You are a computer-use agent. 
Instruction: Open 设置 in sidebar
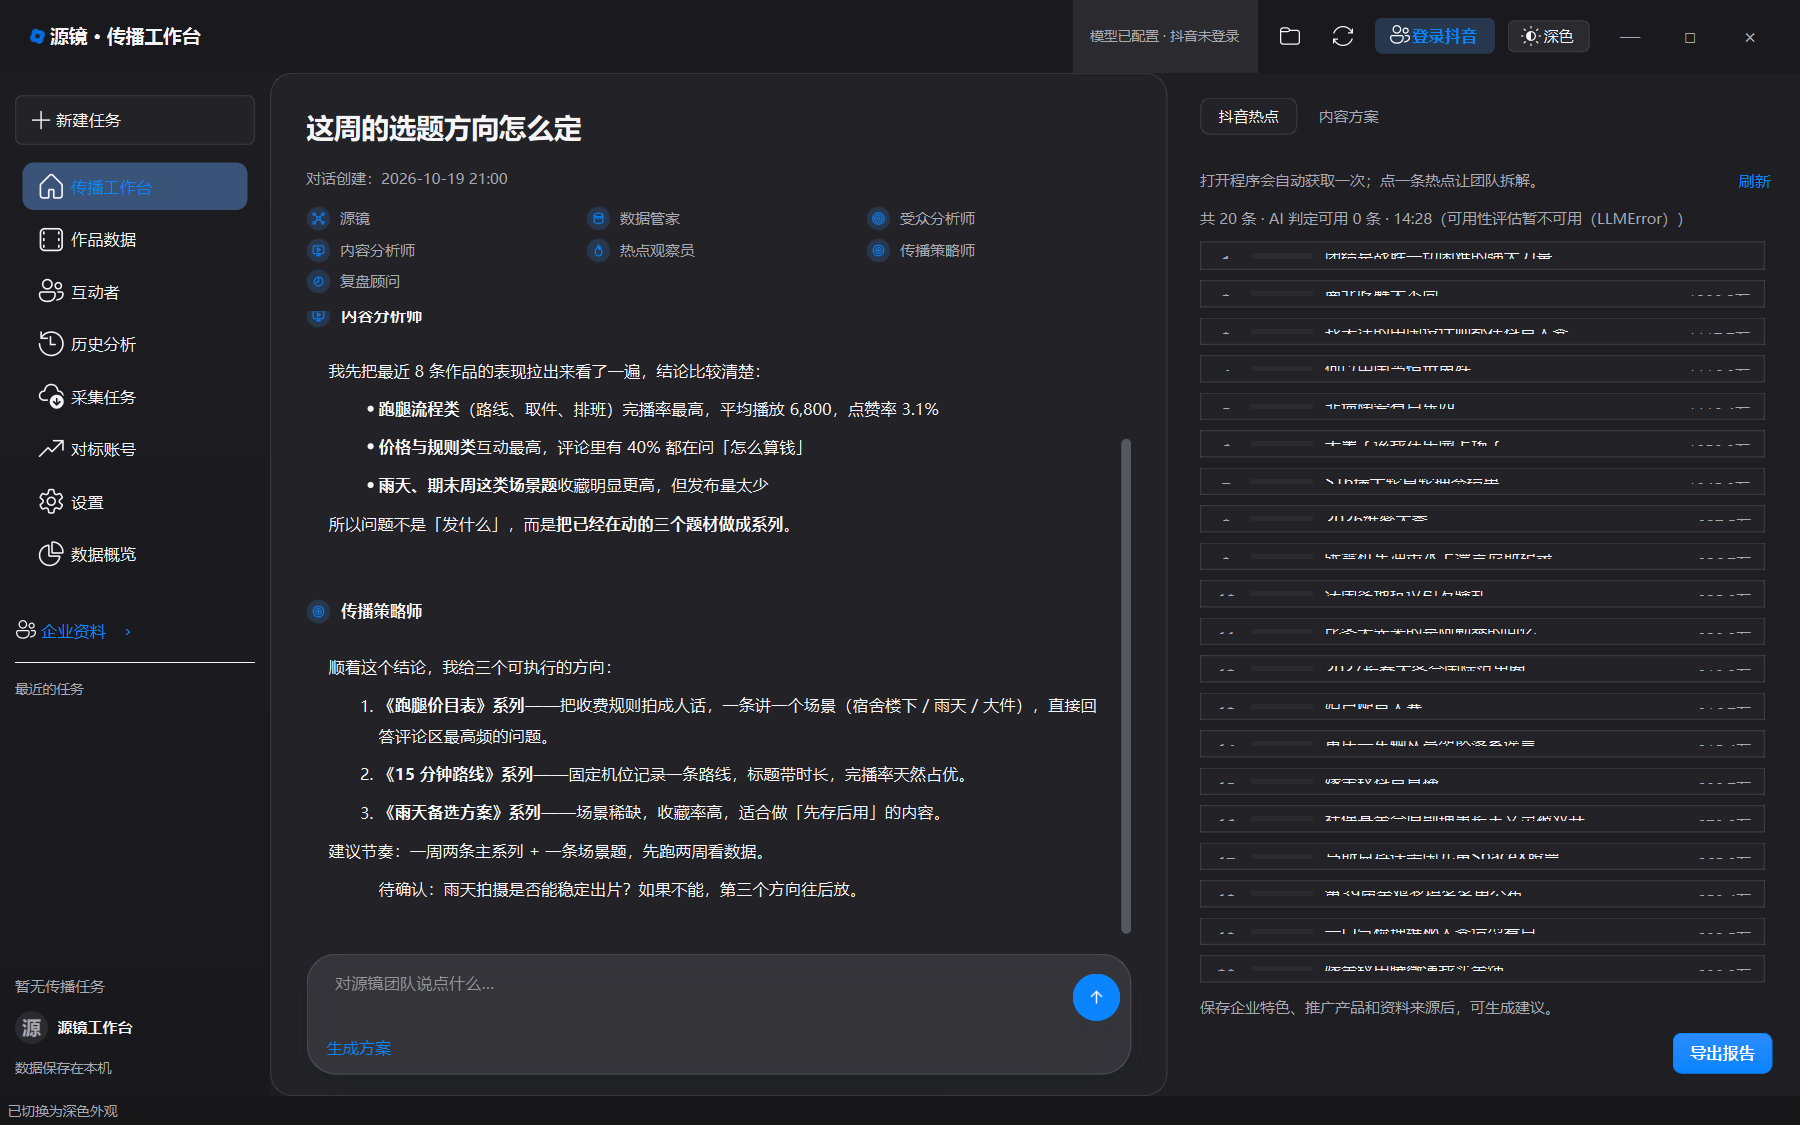pyautogui.click(x=135, y=502)
